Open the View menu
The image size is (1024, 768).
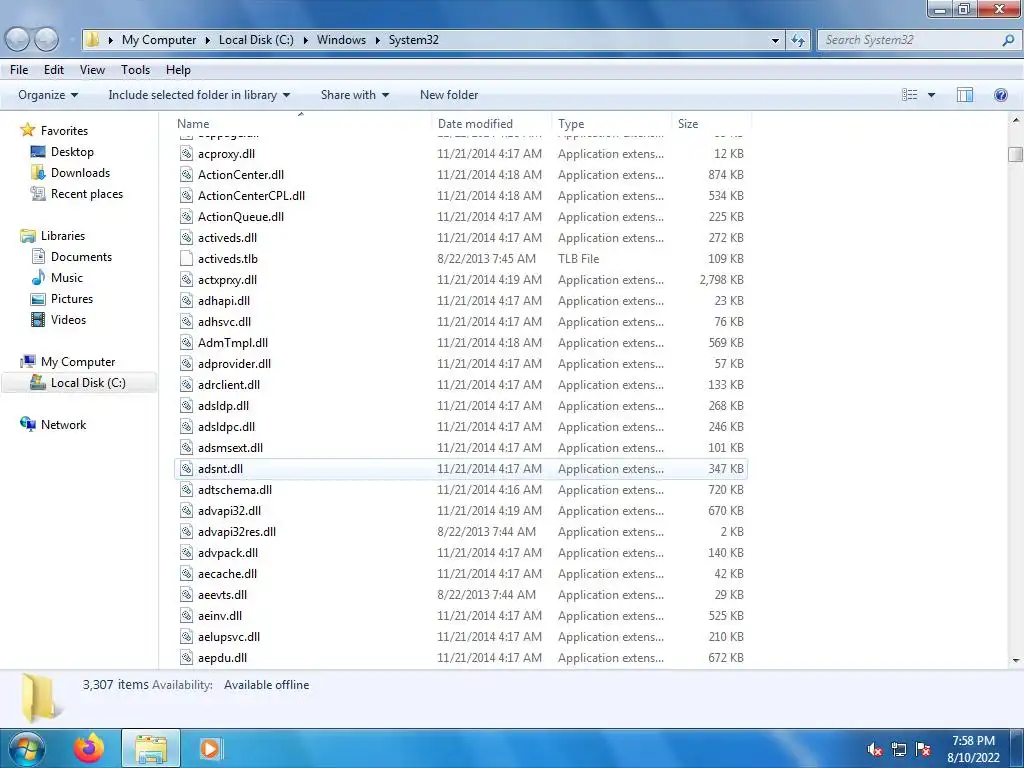(92, 70)
